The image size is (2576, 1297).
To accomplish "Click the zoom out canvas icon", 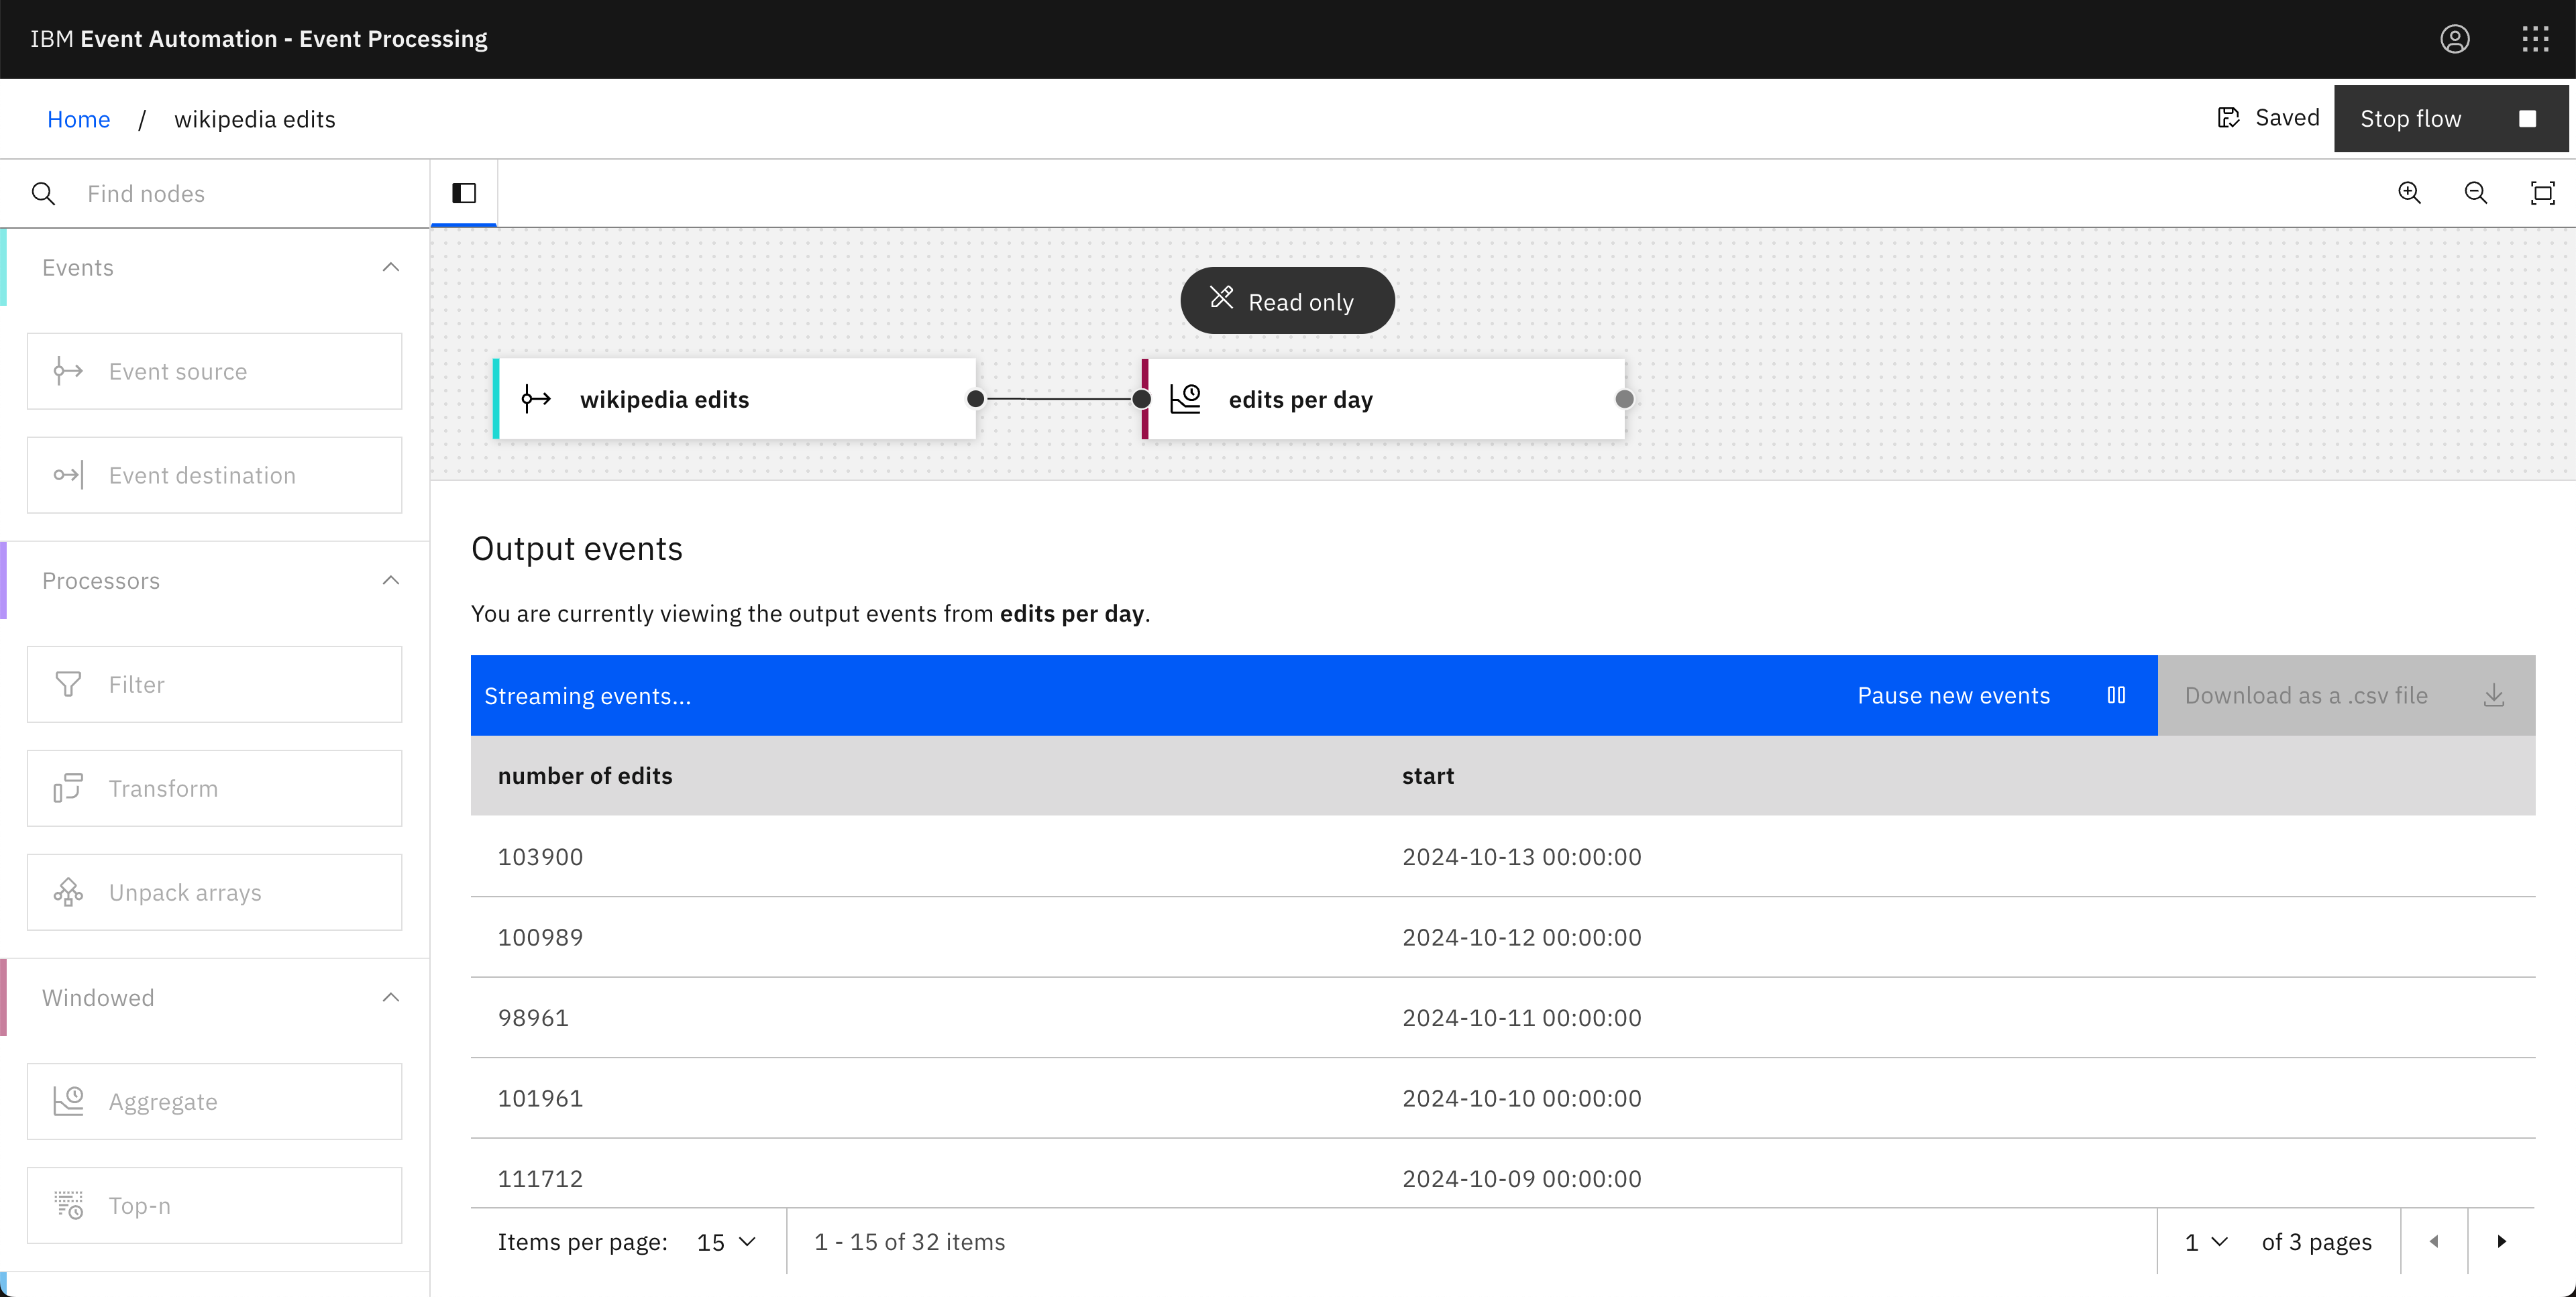I will 2475,193.
